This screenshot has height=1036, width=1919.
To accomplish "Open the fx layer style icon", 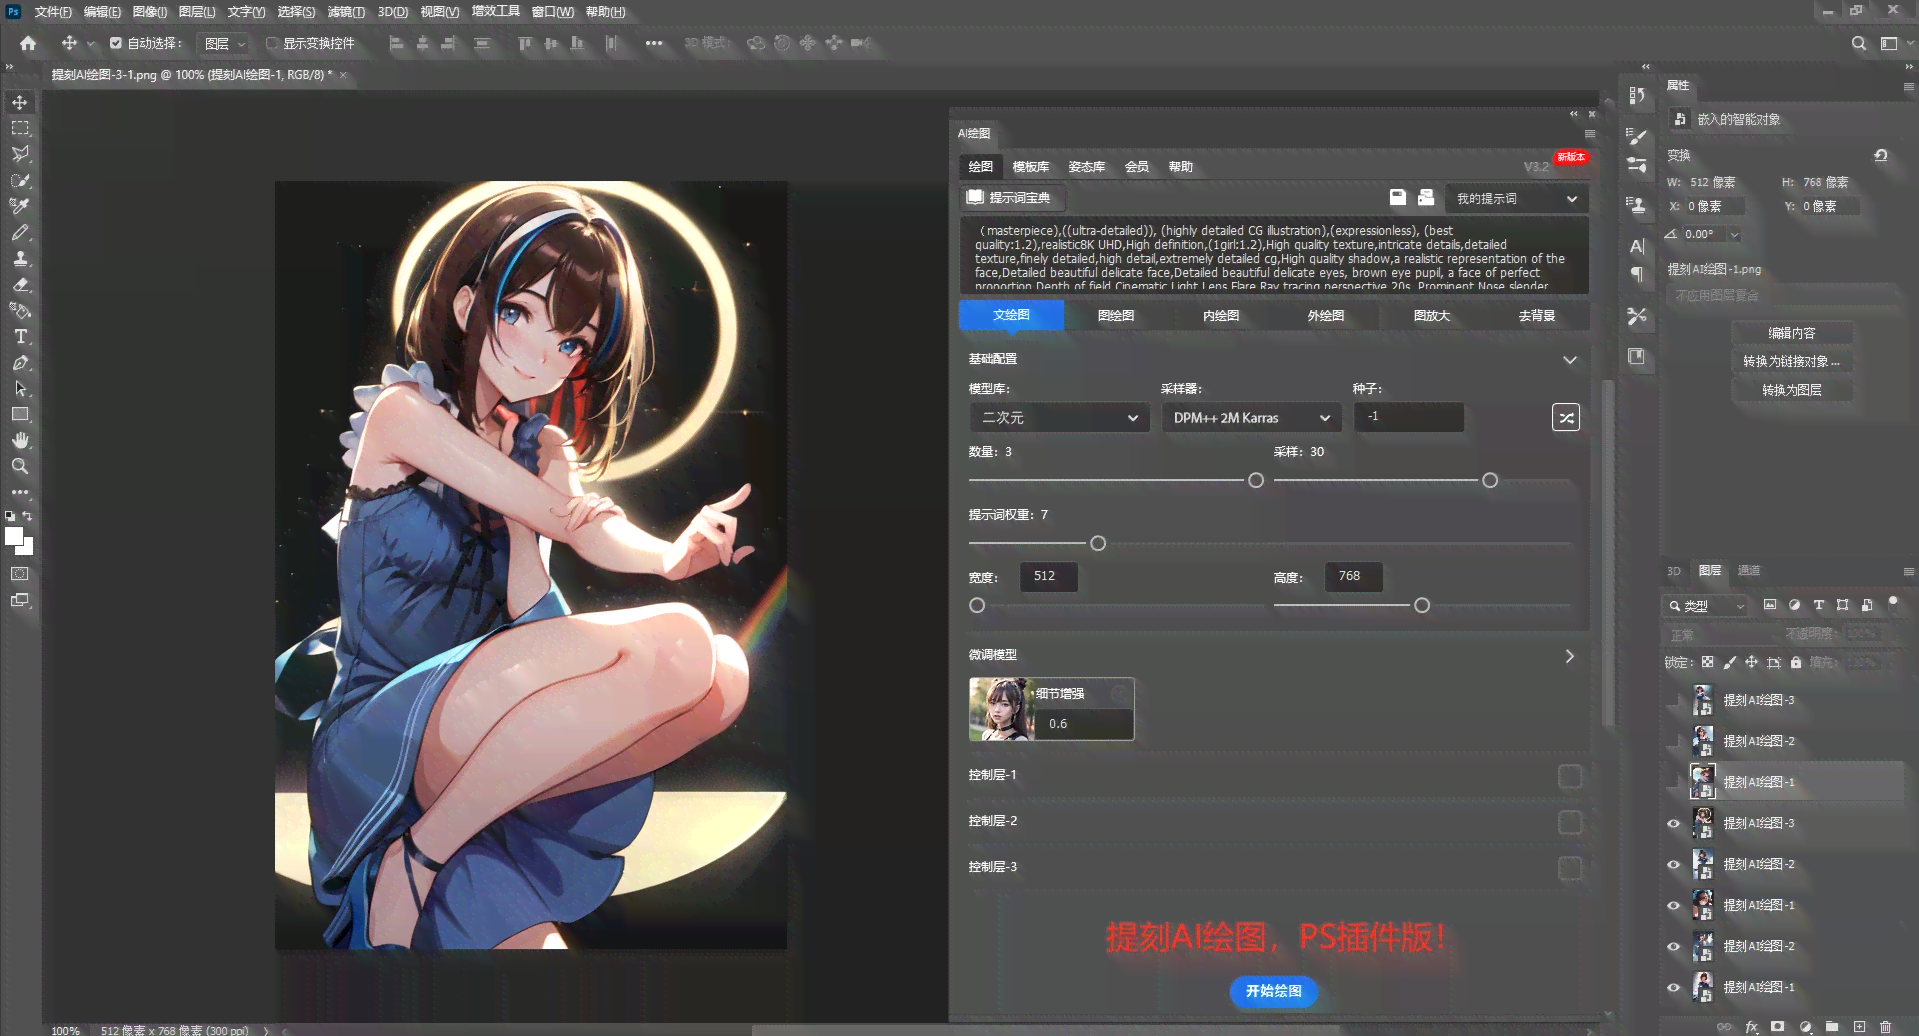I will pos(1751,1027).
